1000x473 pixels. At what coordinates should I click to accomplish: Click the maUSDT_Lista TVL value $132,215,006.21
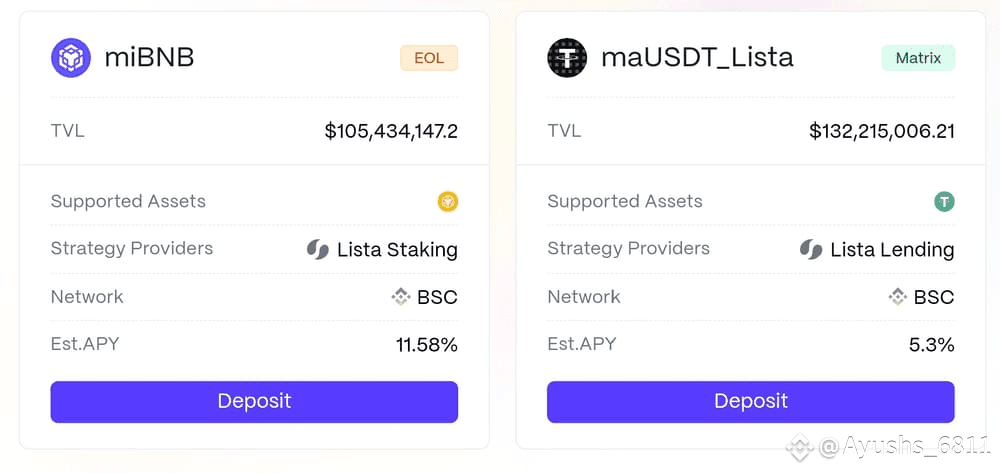click(x=882, y=131)
